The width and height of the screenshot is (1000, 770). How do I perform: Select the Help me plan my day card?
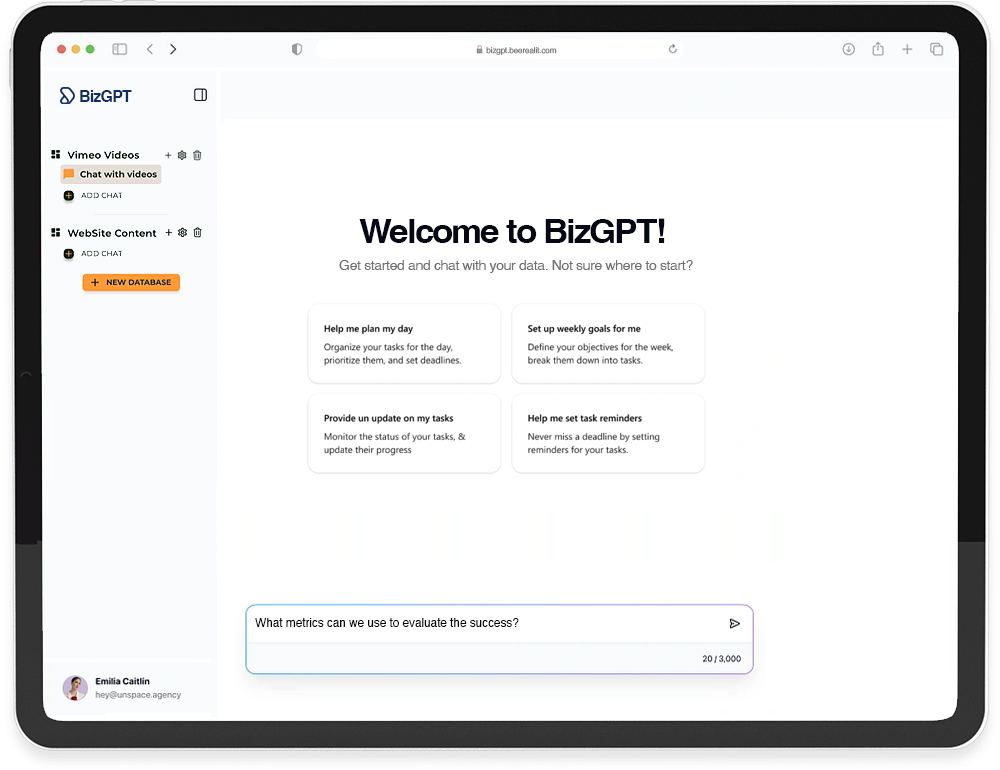tap(404, 343)
